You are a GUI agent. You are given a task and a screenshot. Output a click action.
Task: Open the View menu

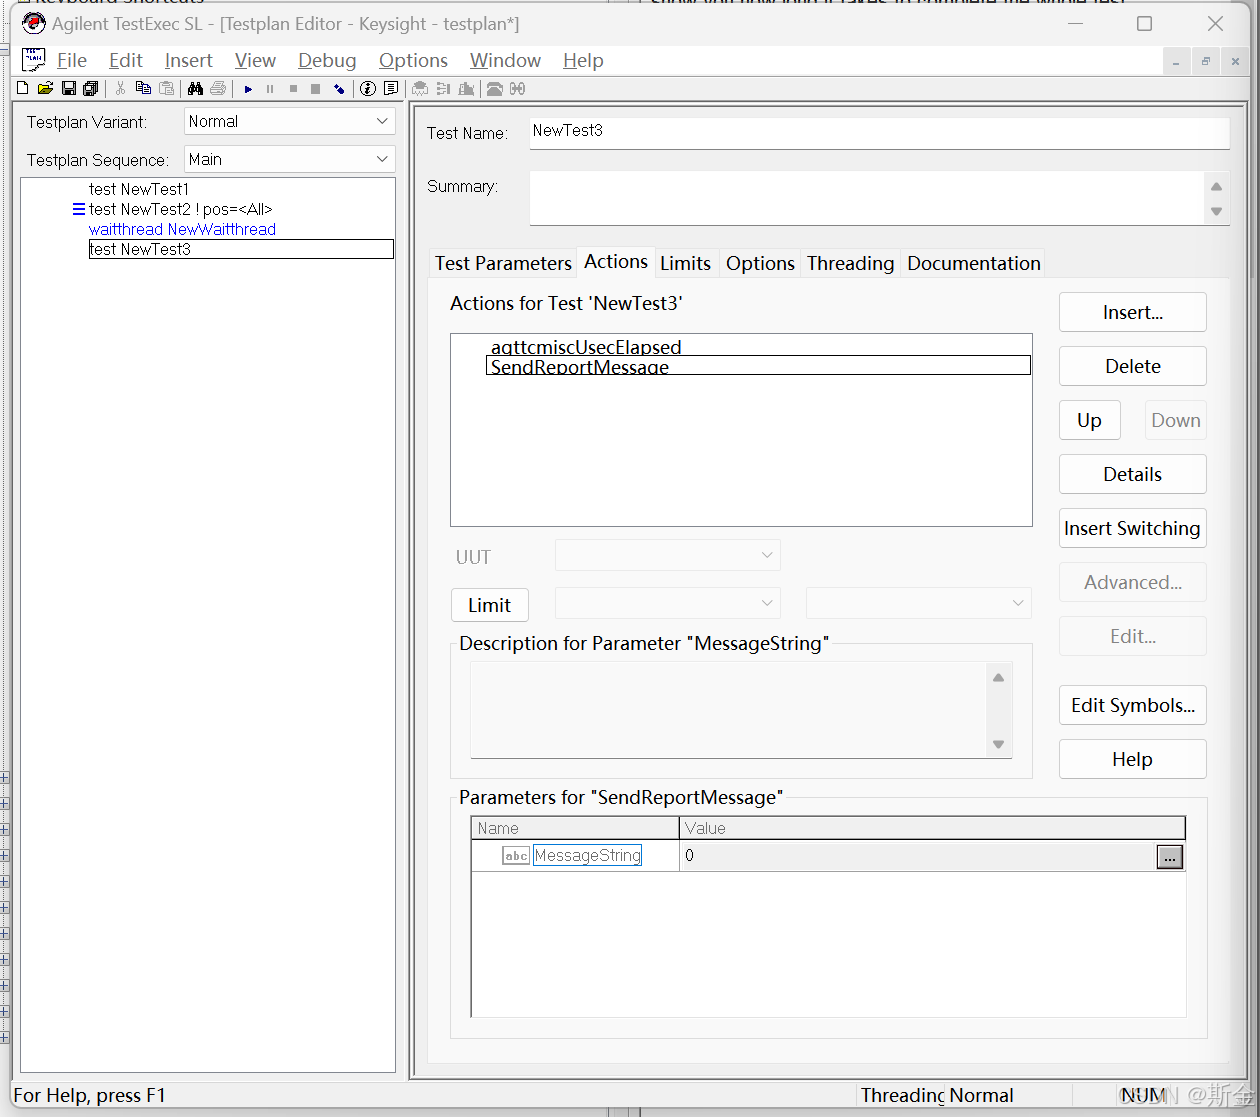(x=255, y=60)
